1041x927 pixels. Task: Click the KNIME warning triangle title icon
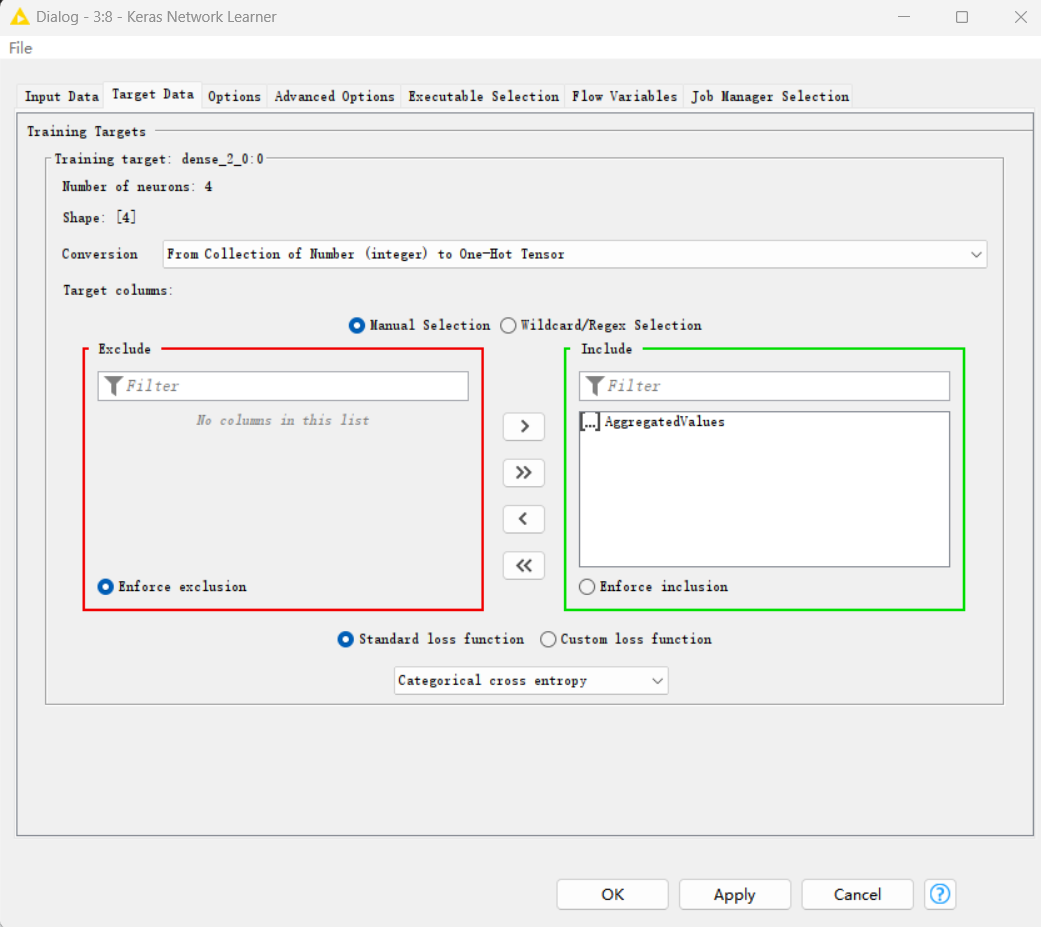pos(19,17)
